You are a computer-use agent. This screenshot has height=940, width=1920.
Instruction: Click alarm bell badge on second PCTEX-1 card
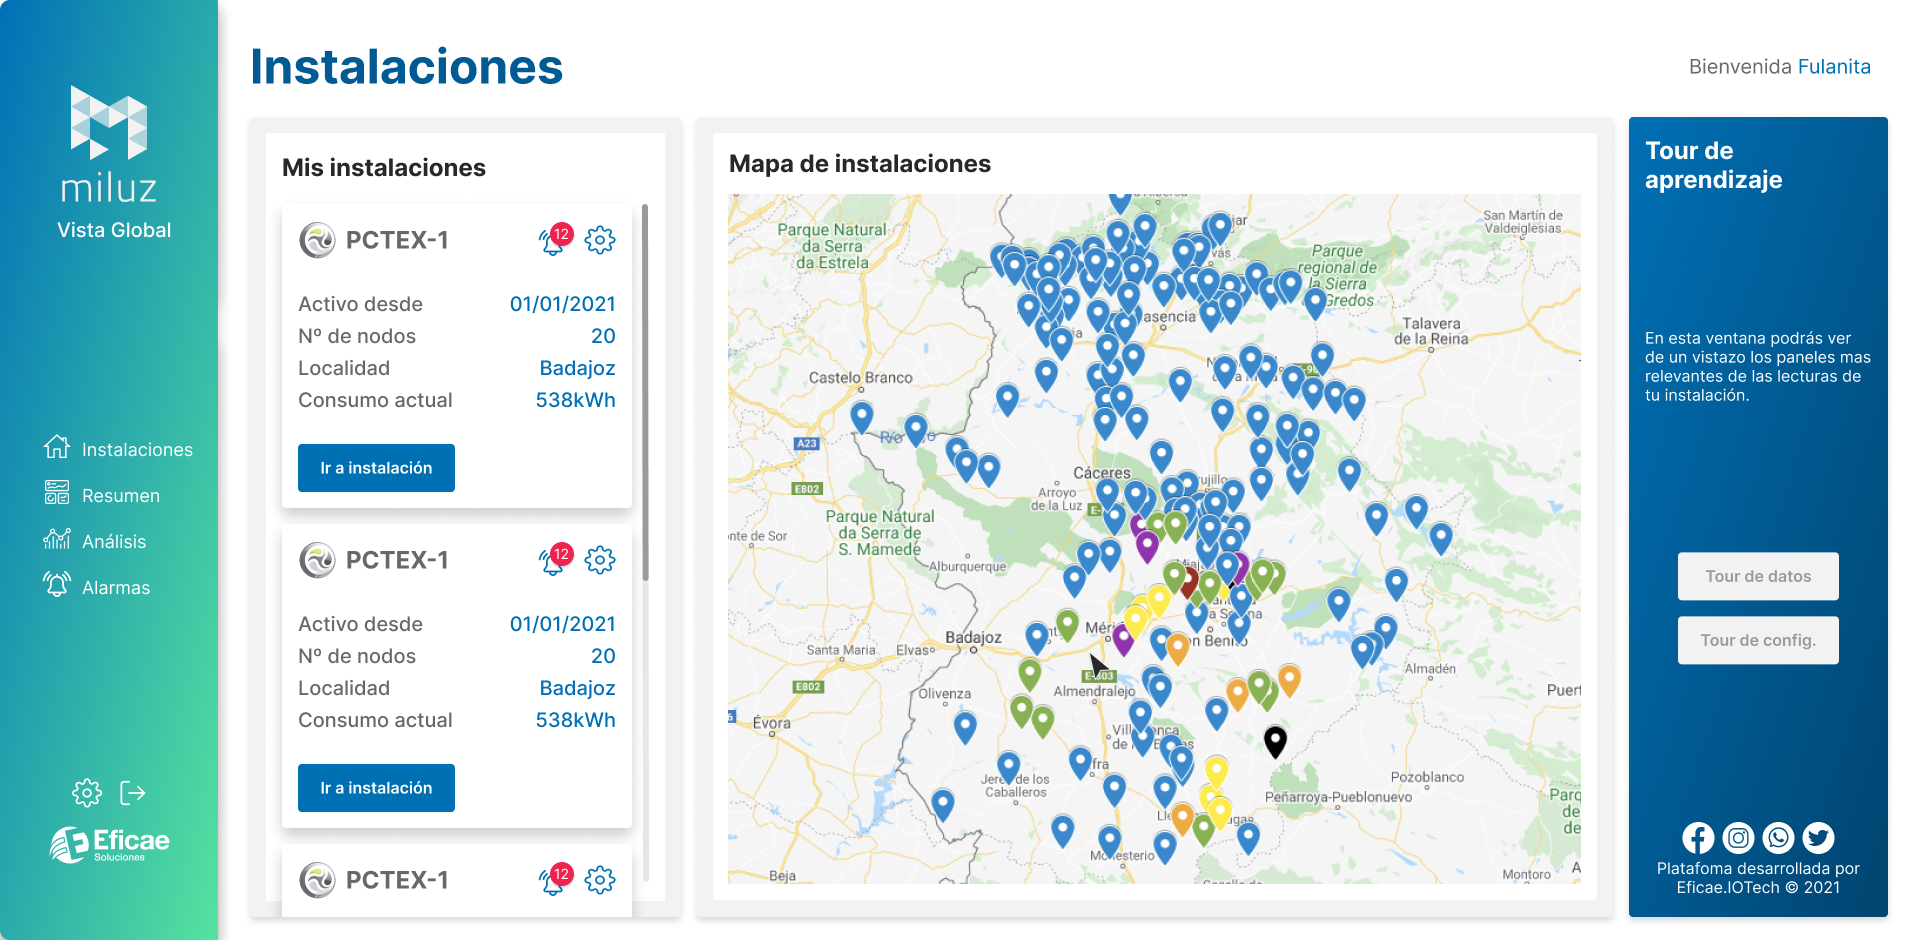point(555,560)
